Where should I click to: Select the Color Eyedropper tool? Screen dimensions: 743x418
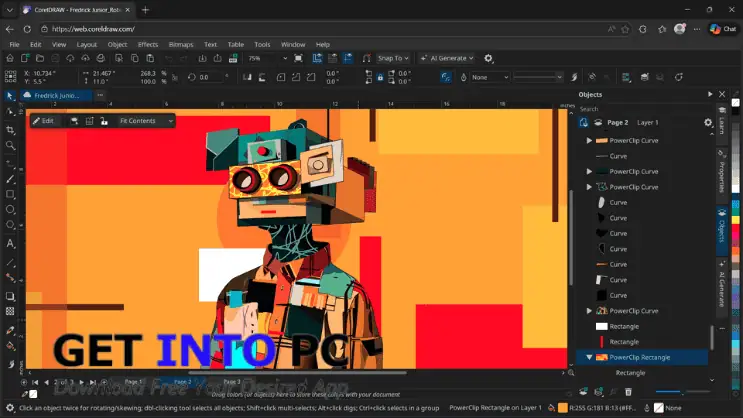click(x=10, y=330)
